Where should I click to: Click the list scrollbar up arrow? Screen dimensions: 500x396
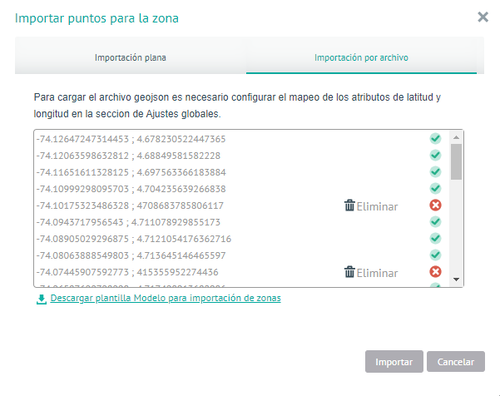point(456,137)
